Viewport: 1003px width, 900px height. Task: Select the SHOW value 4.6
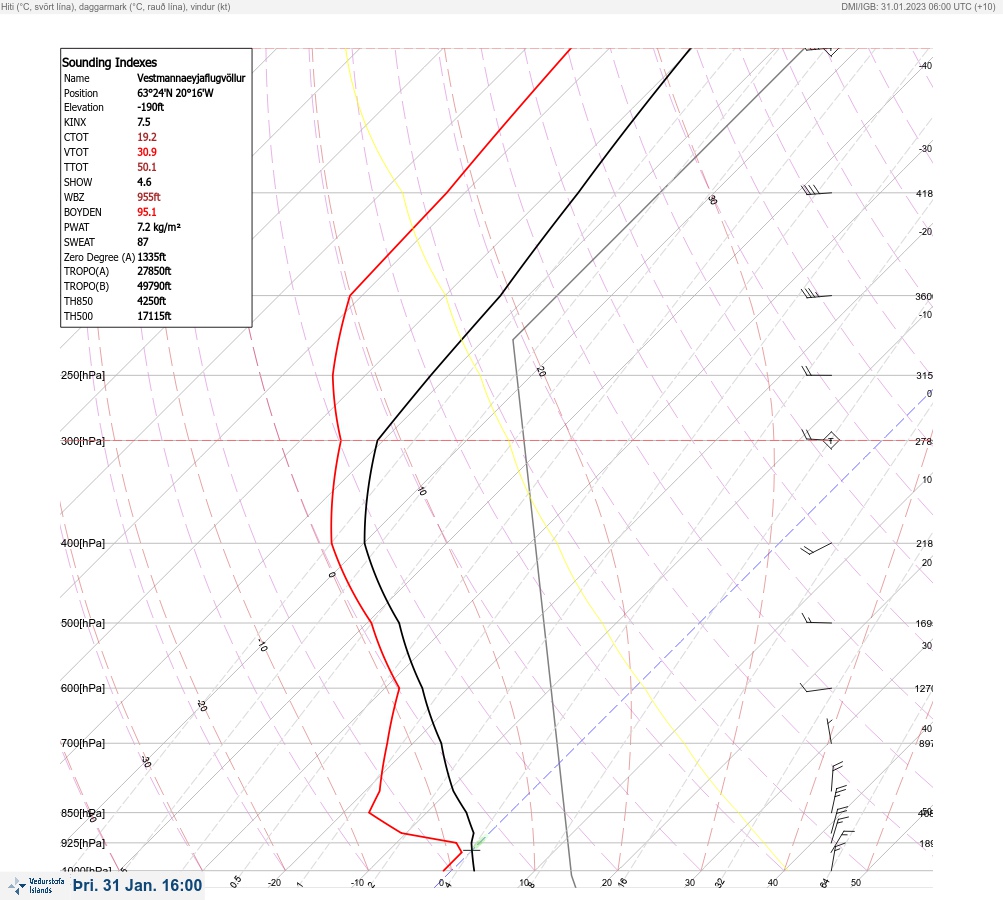144,182
